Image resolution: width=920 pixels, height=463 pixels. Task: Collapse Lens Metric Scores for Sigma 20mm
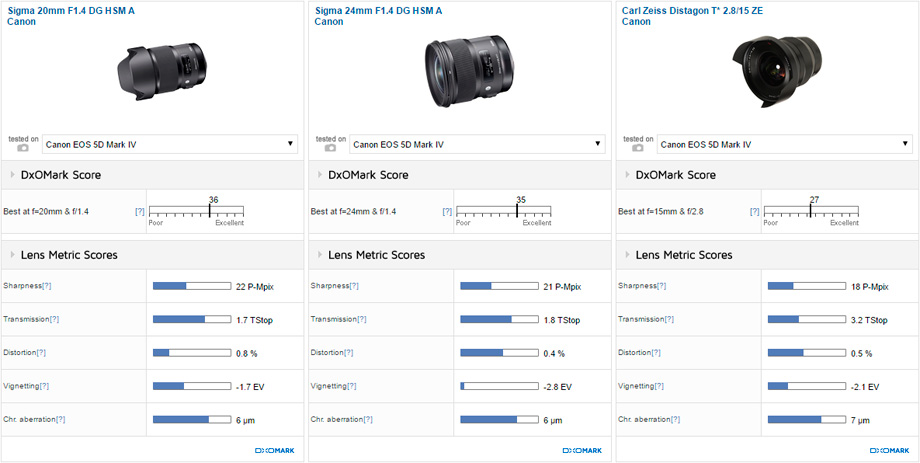[13, 255]
